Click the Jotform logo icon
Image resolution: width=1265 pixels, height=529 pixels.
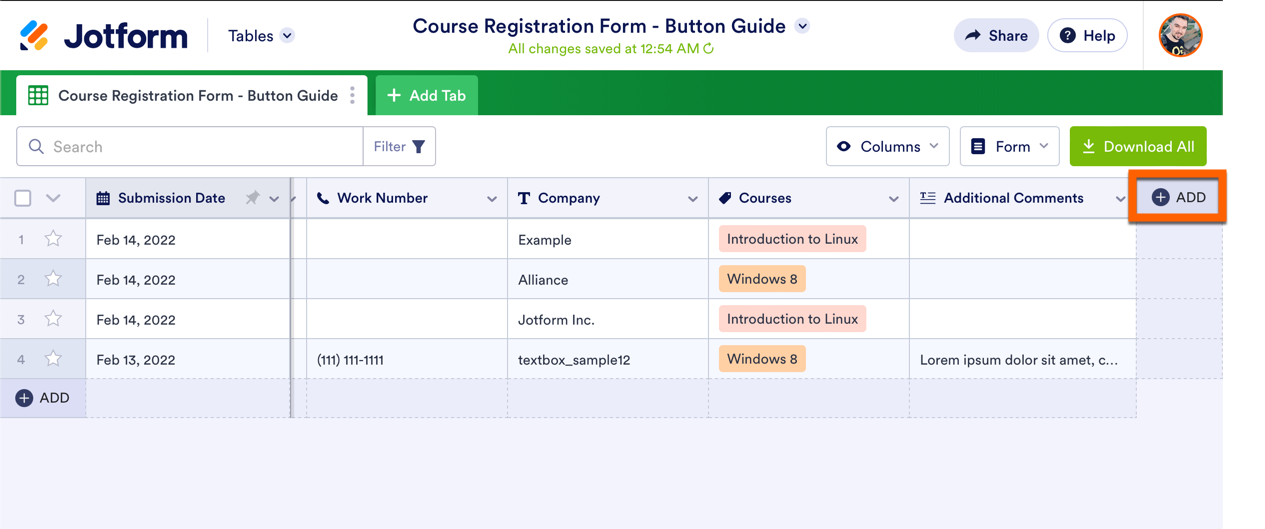[35, 36]
